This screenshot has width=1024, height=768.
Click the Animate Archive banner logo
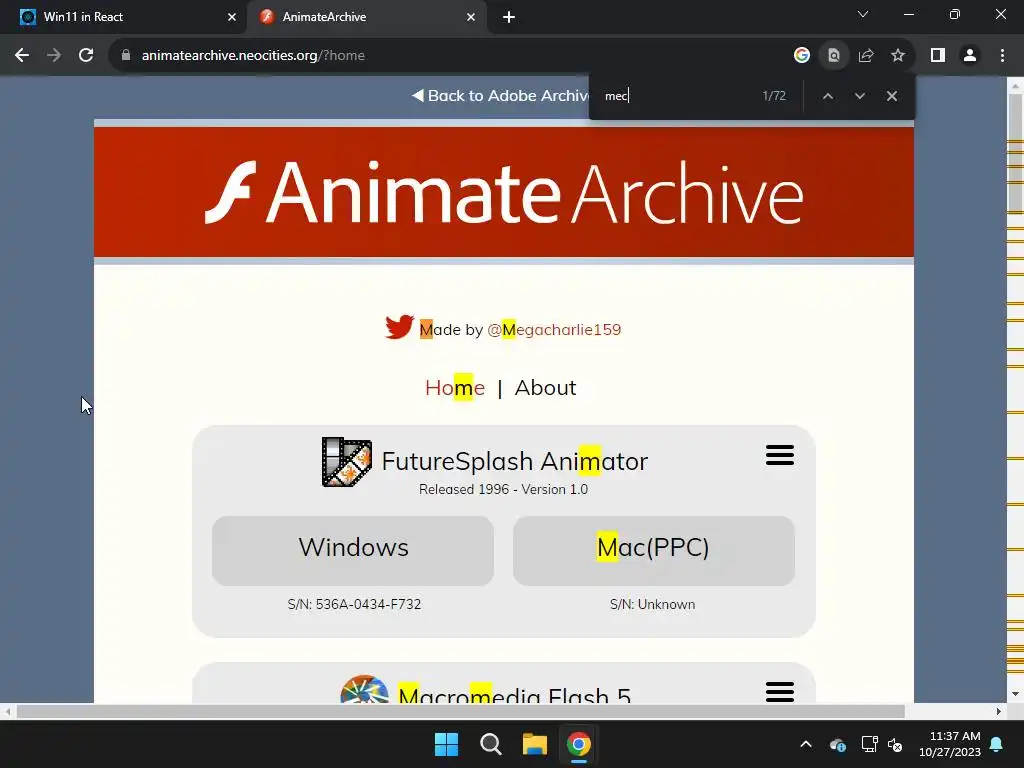(x=504, y=192)
